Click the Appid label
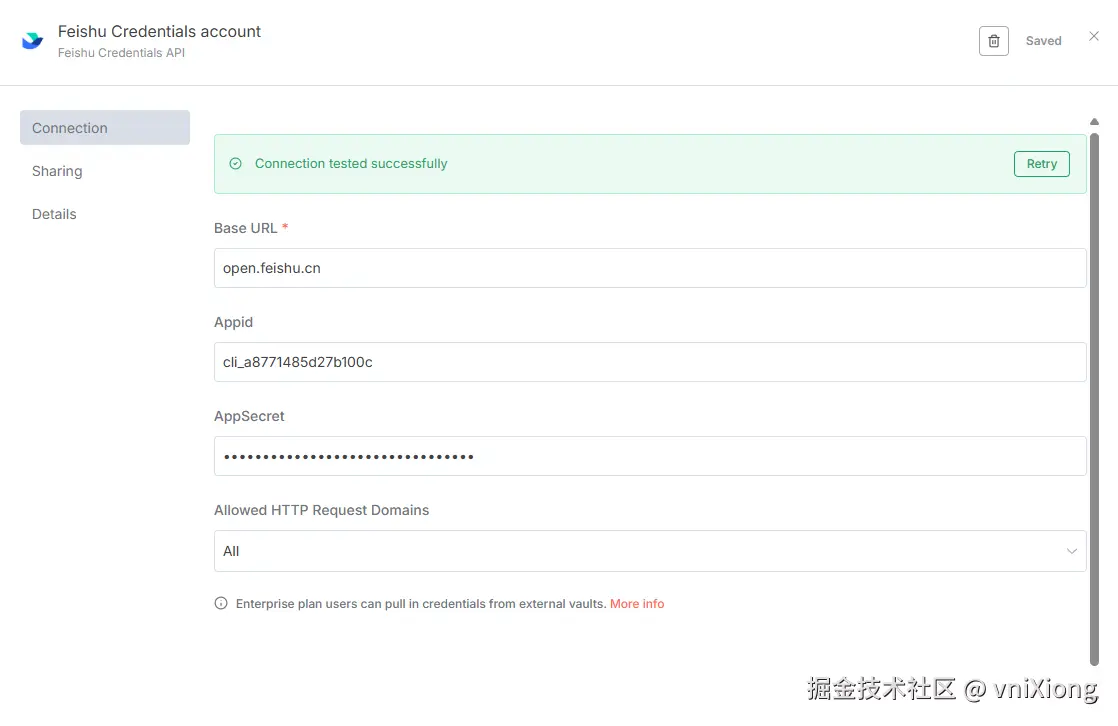Image resolution: width=1118 pixels, height=726 pixels. click(233, 322)
